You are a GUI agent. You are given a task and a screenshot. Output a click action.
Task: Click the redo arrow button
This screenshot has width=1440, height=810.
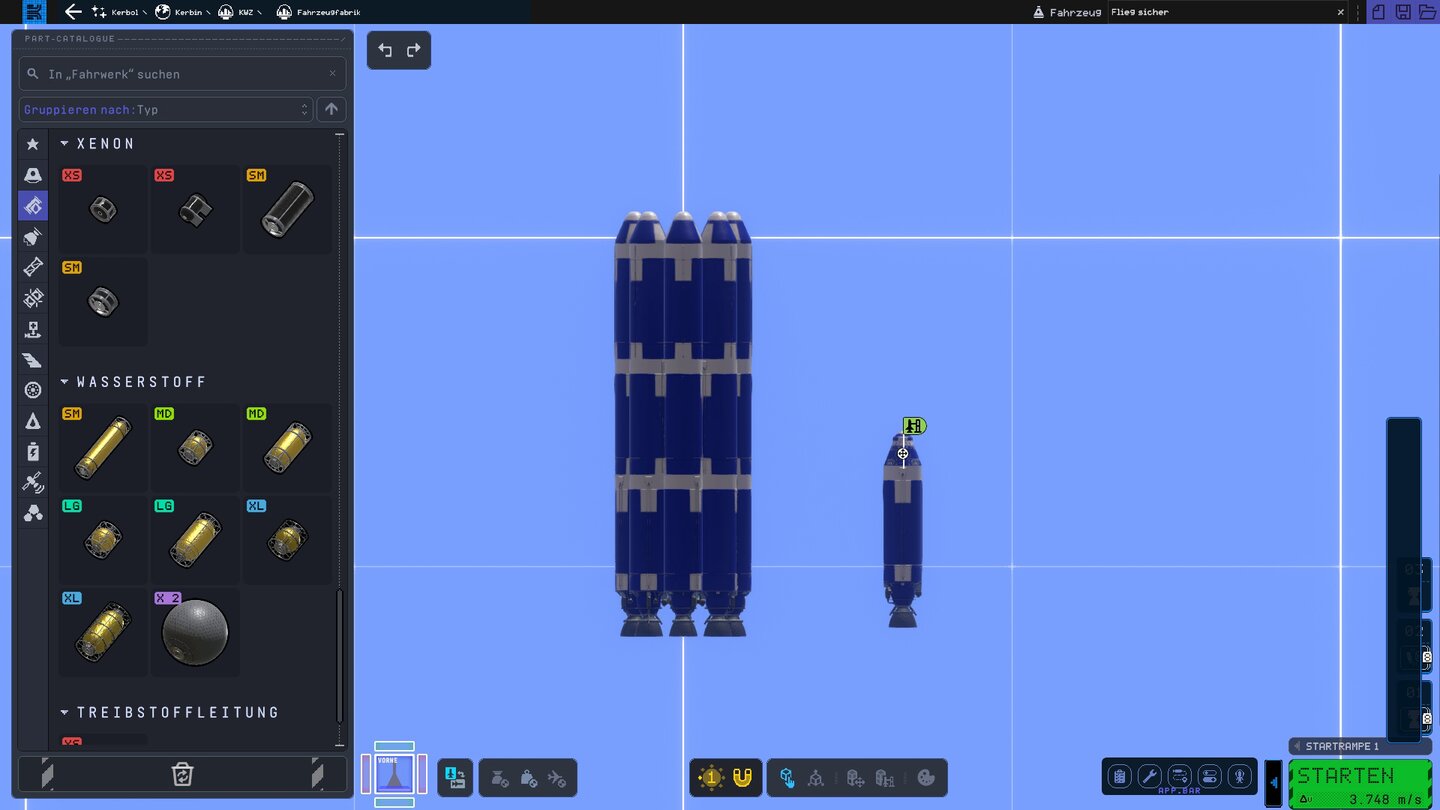(413, 50)
